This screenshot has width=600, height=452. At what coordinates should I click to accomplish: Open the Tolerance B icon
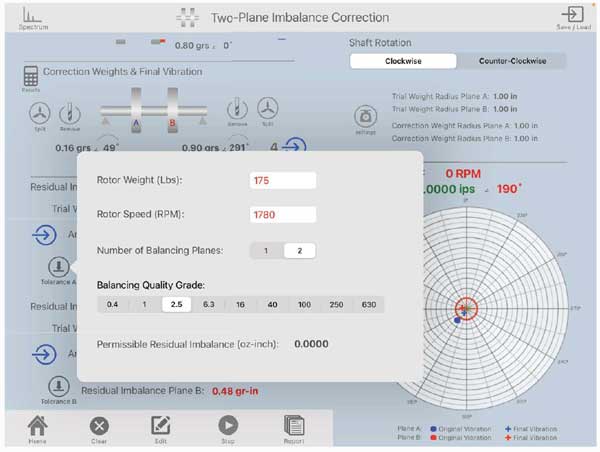point(59,386)
